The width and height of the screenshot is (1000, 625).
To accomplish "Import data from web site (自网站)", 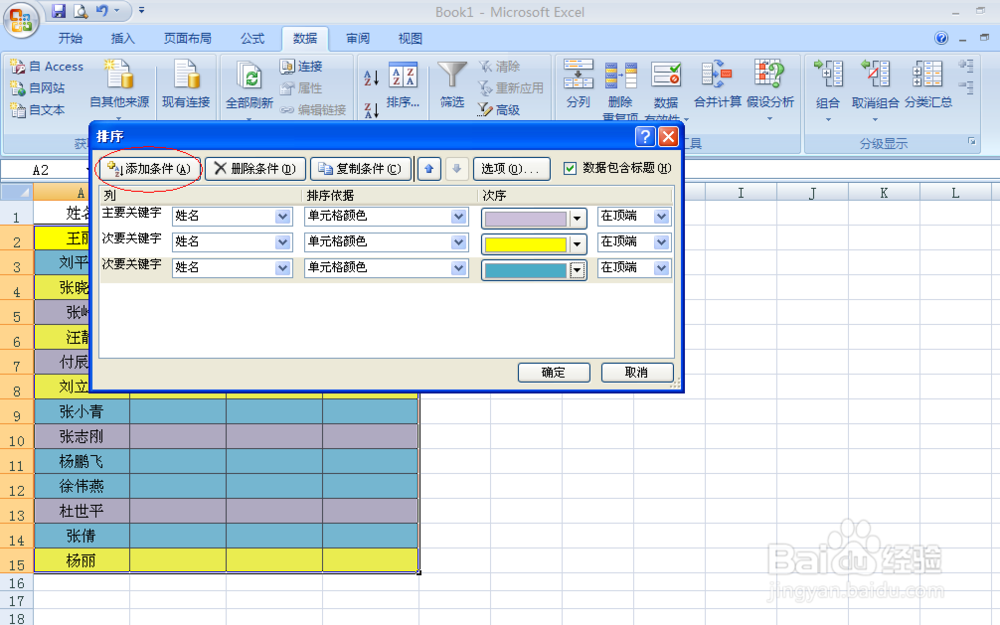I will click(38, 88).
